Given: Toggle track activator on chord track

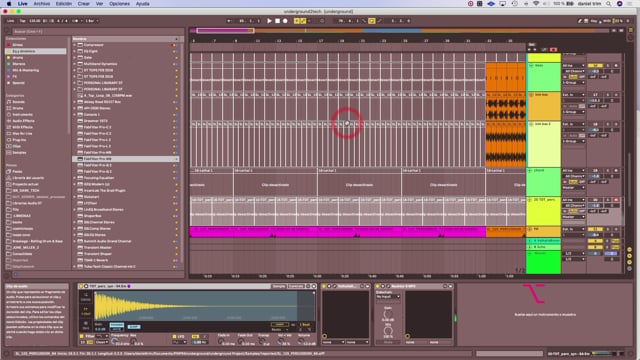Looking at the screenshot, I should (595, 170).
